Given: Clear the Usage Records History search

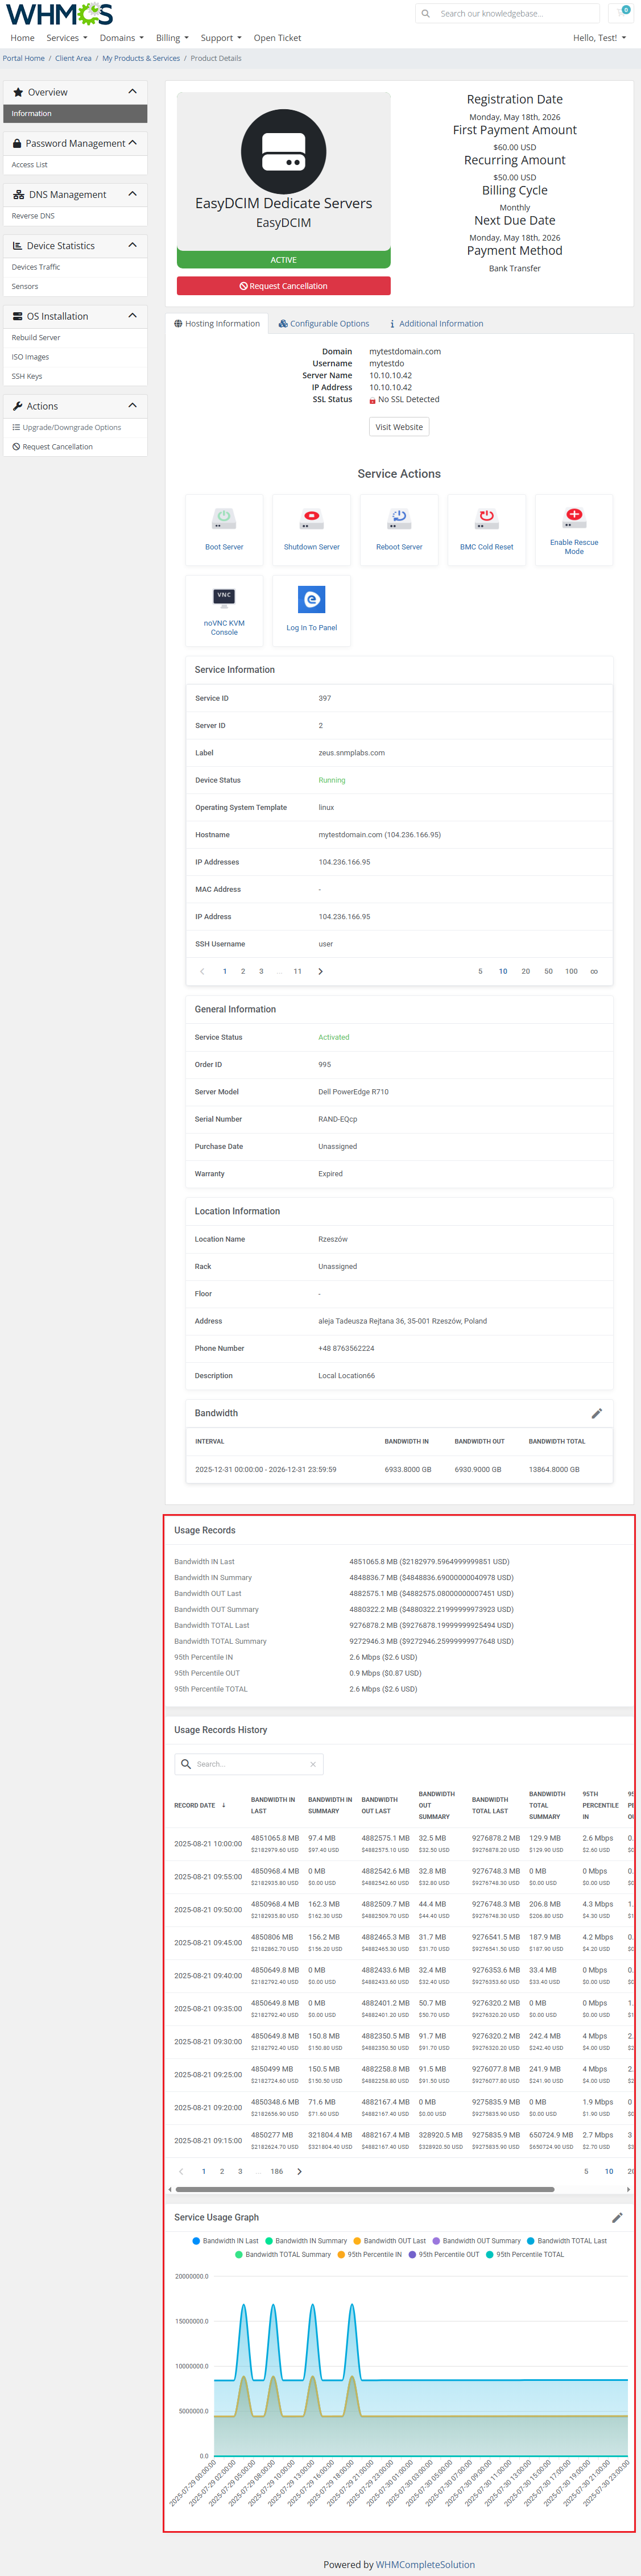Looking at the screenshot, I should pyautogui.click(x=313, y=1764).
